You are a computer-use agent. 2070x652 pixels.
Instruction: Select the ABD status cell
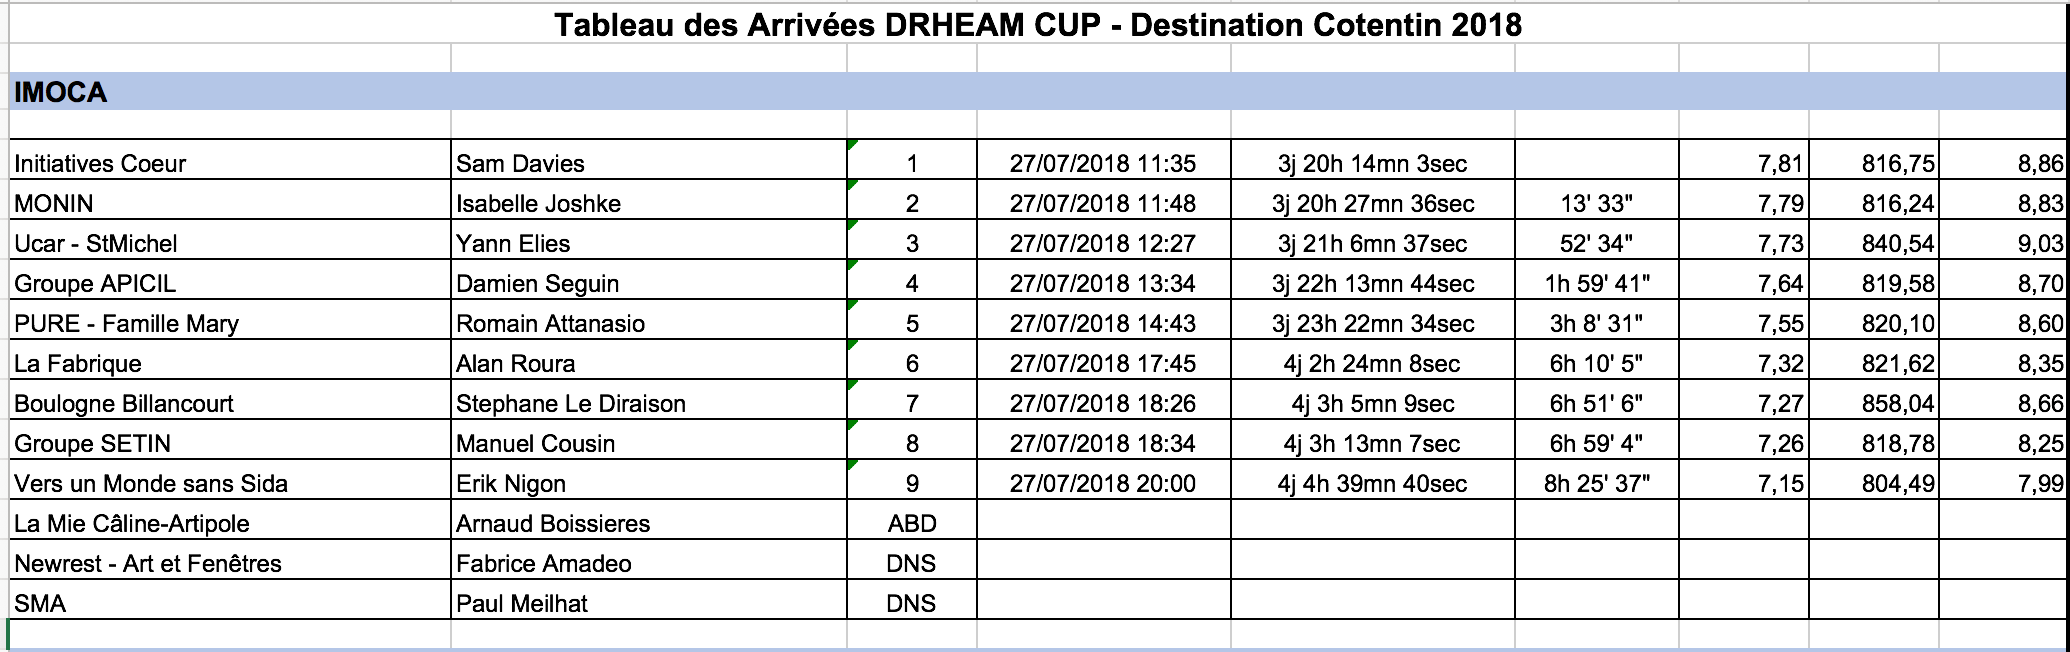(911, 523)
